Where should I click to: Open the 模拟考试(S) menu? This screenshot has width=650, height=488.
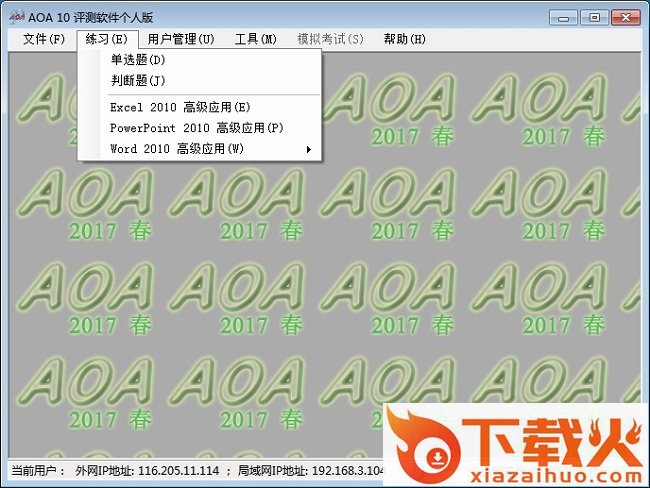[x=330, y=39]
